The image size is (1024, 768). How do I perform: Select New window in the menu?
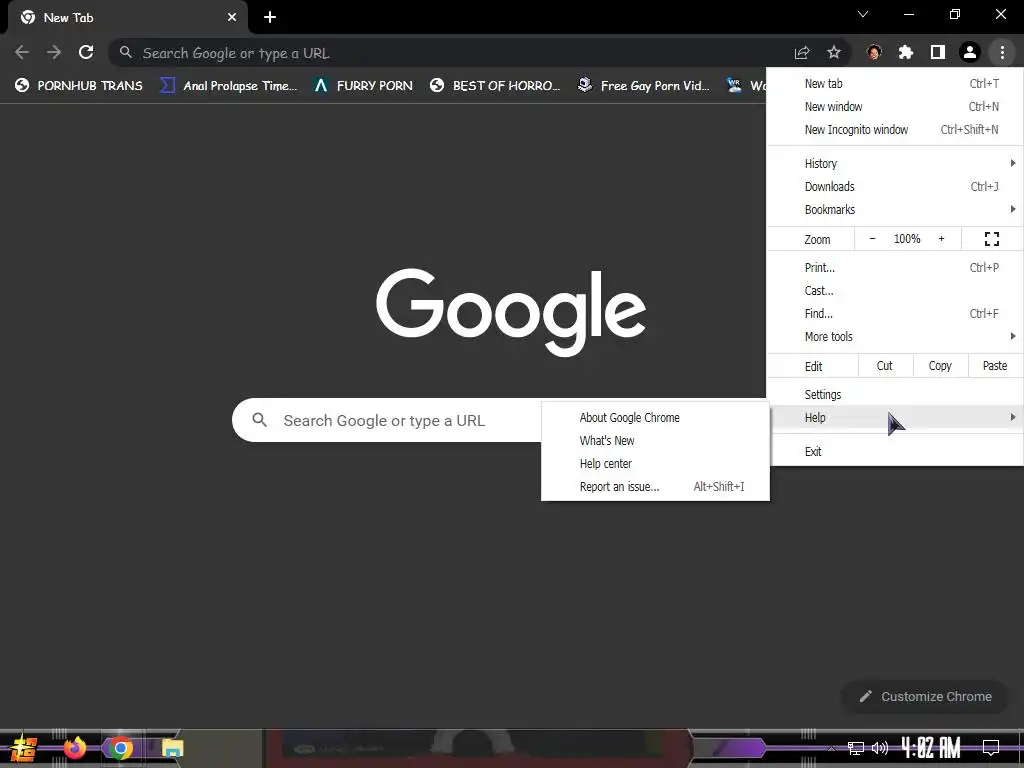895,106
